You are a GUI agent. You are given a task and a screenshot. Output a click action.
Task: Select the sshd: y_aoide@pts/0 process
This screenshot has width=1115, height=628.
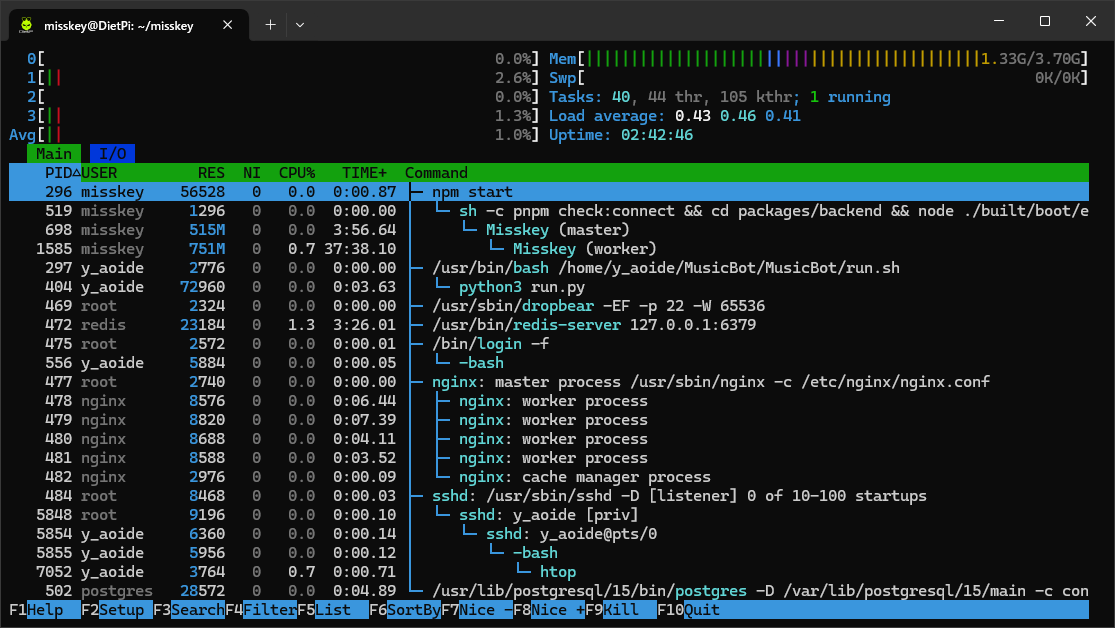pyautogui.click(x=548, y=534)
